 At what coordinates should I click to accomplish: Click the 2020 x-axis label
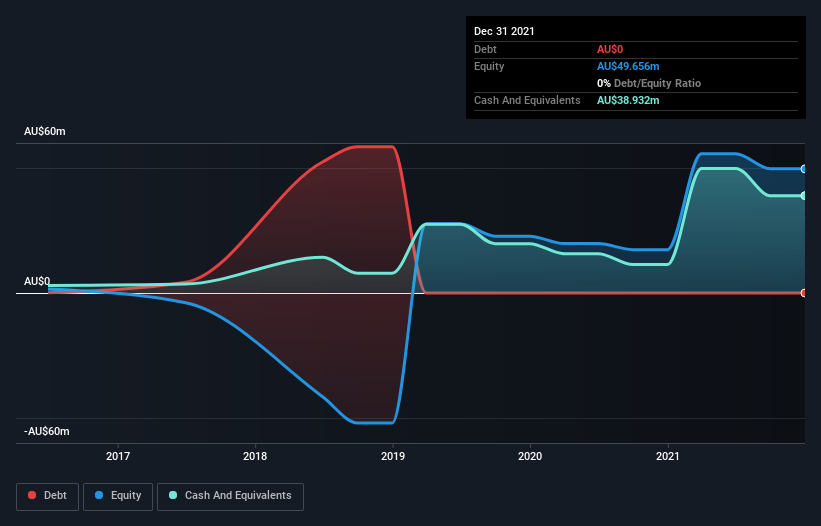[530, 456]
